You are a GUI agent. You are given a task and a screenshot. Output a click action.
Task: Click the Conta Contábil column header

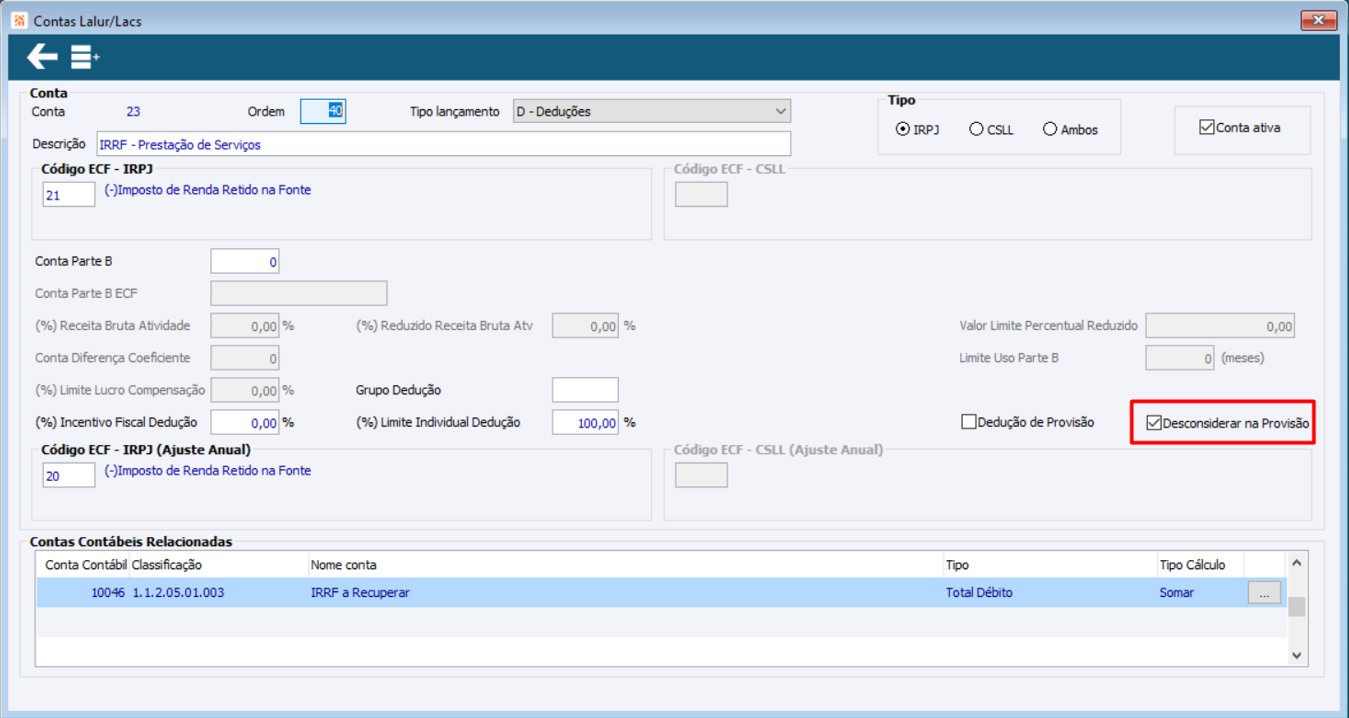coord(85,565)
